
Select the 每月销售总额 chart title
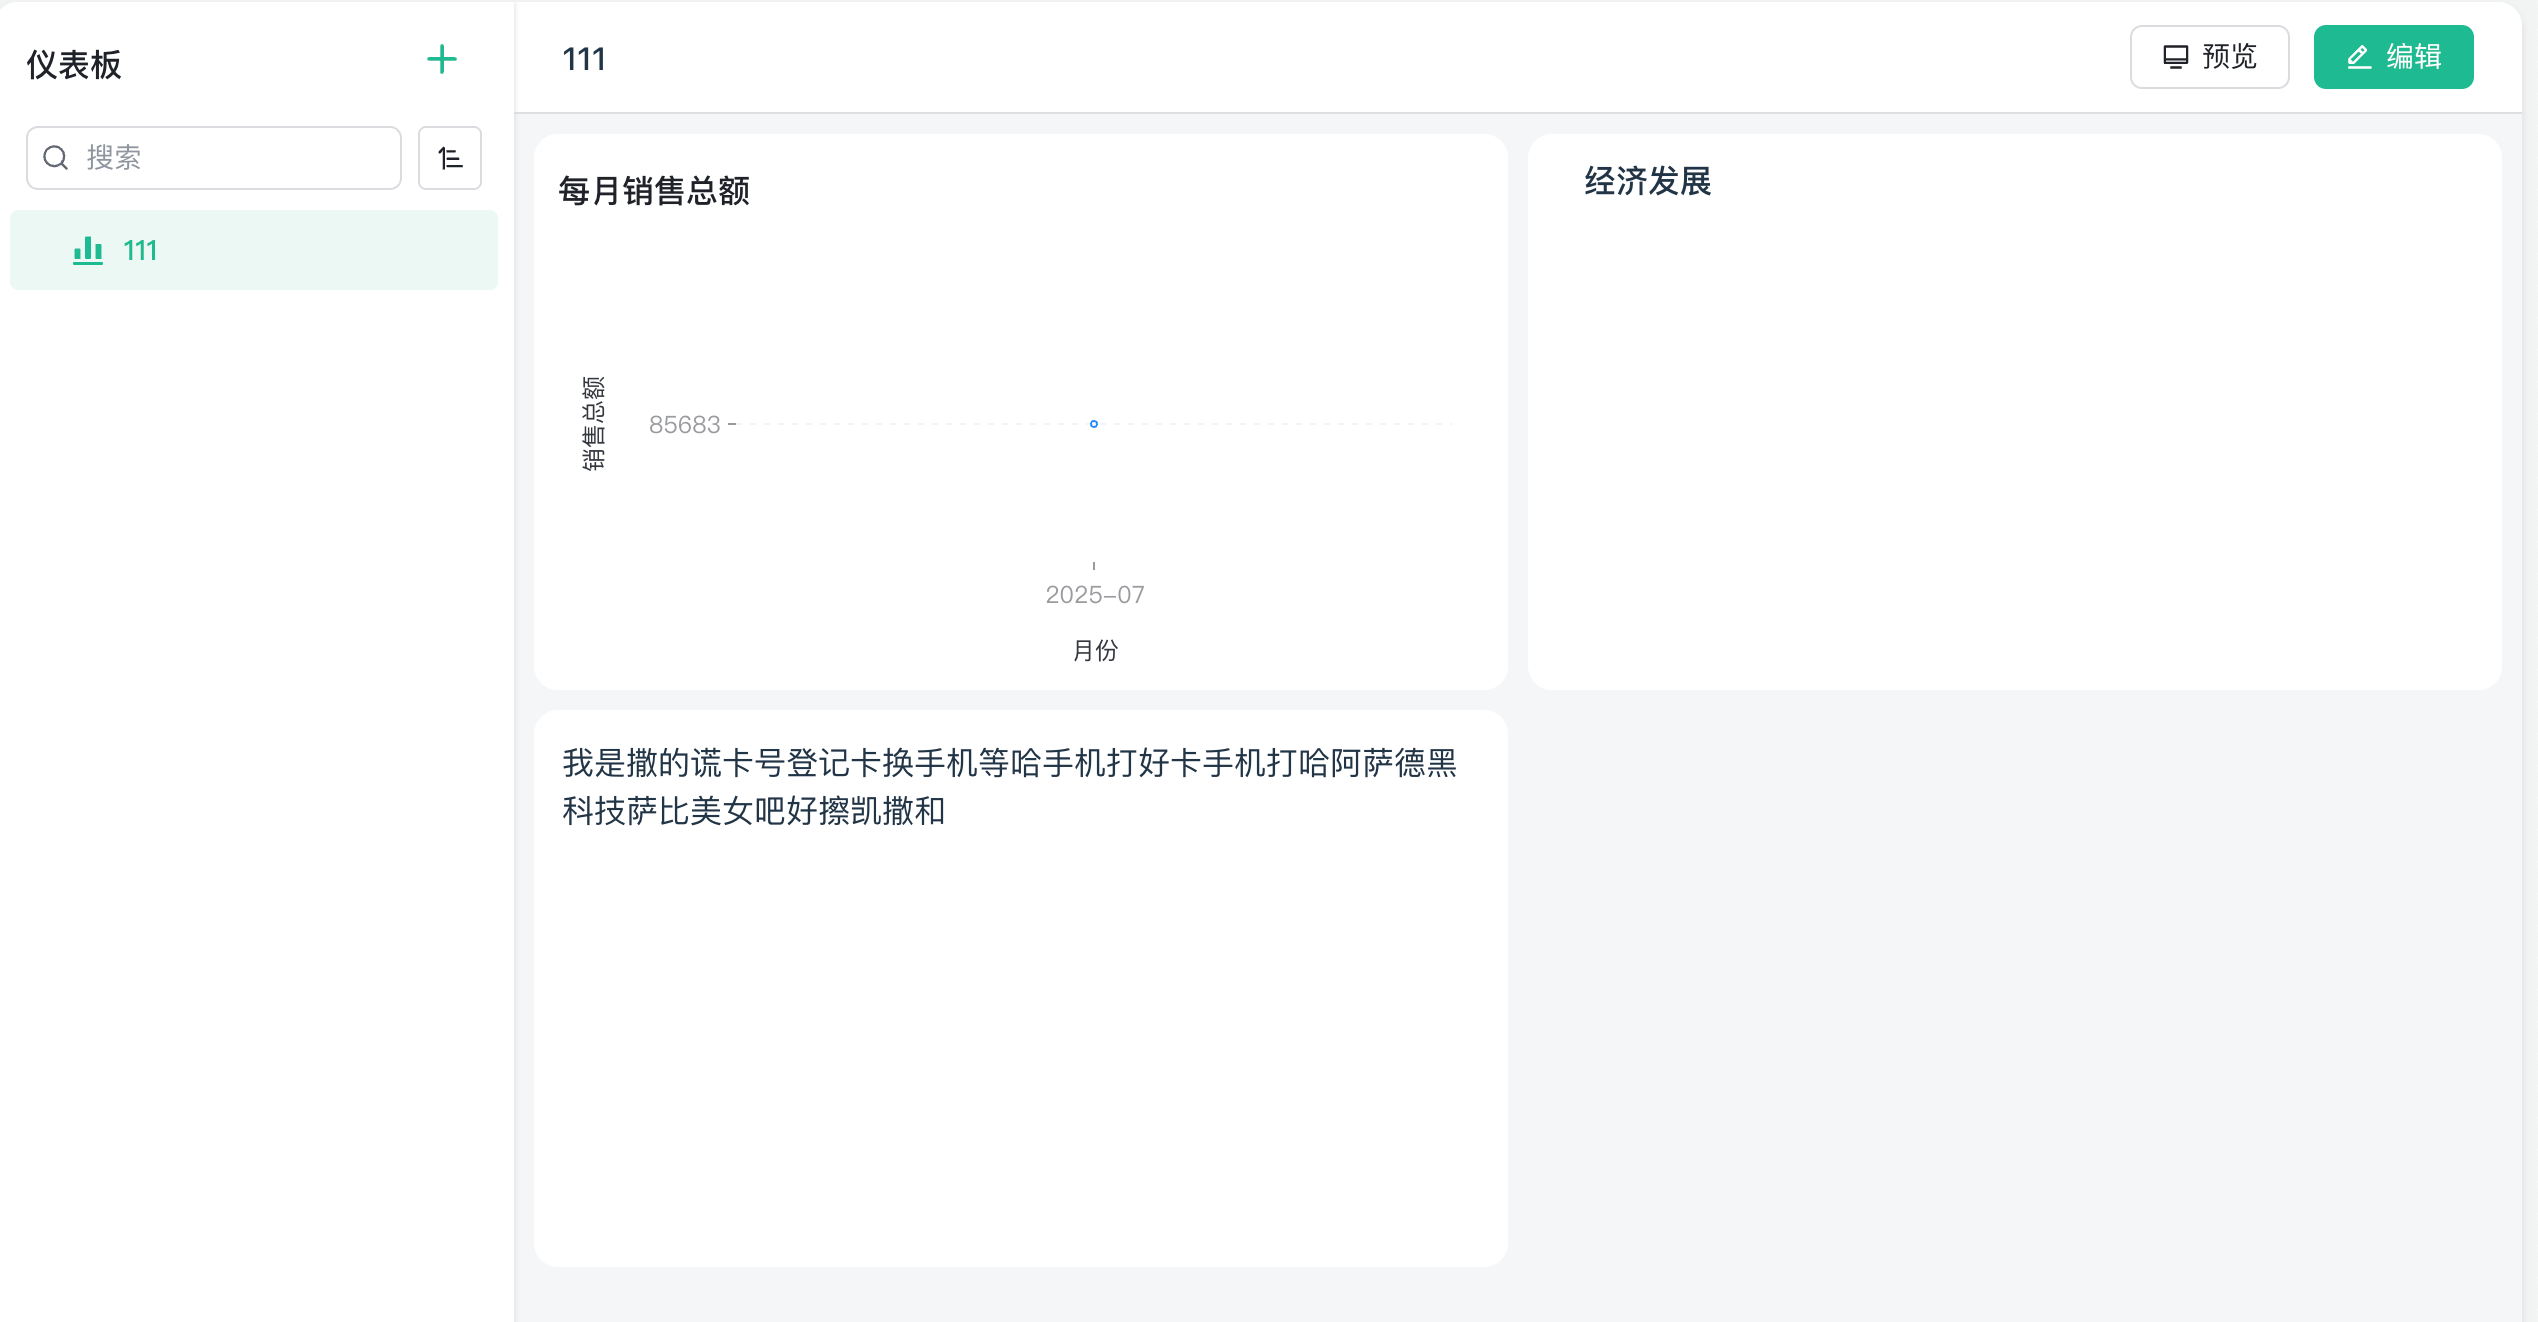click(654, 190)
